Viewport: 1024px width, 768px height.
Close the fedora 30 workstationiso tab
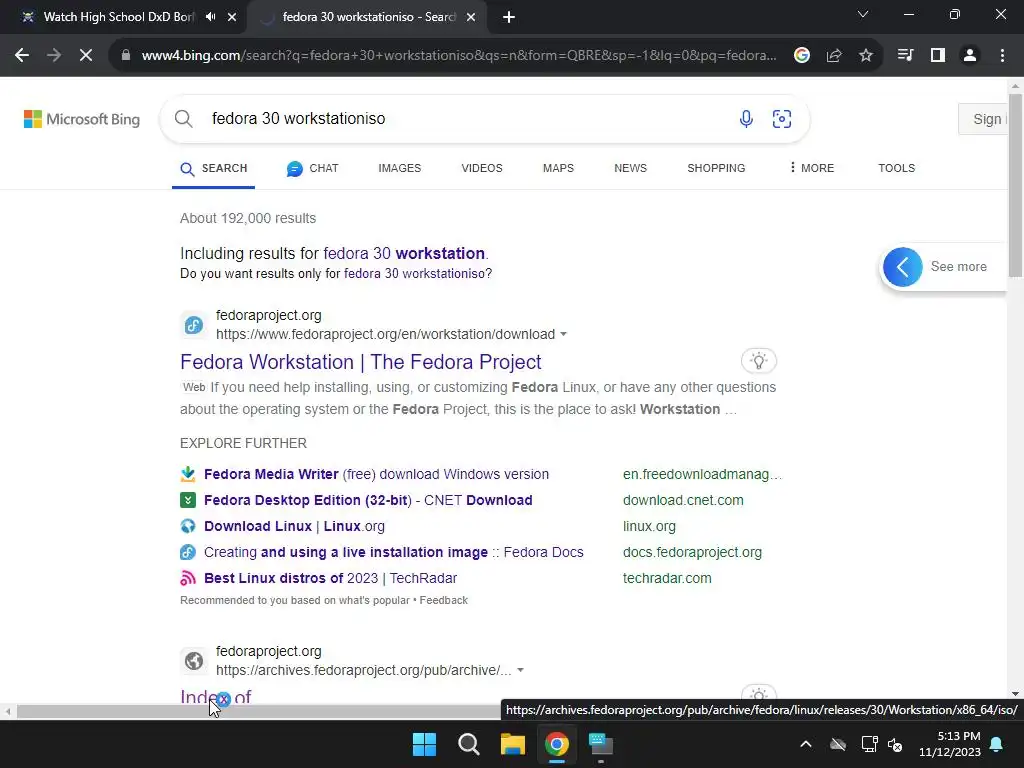click(x=470, y=18)
